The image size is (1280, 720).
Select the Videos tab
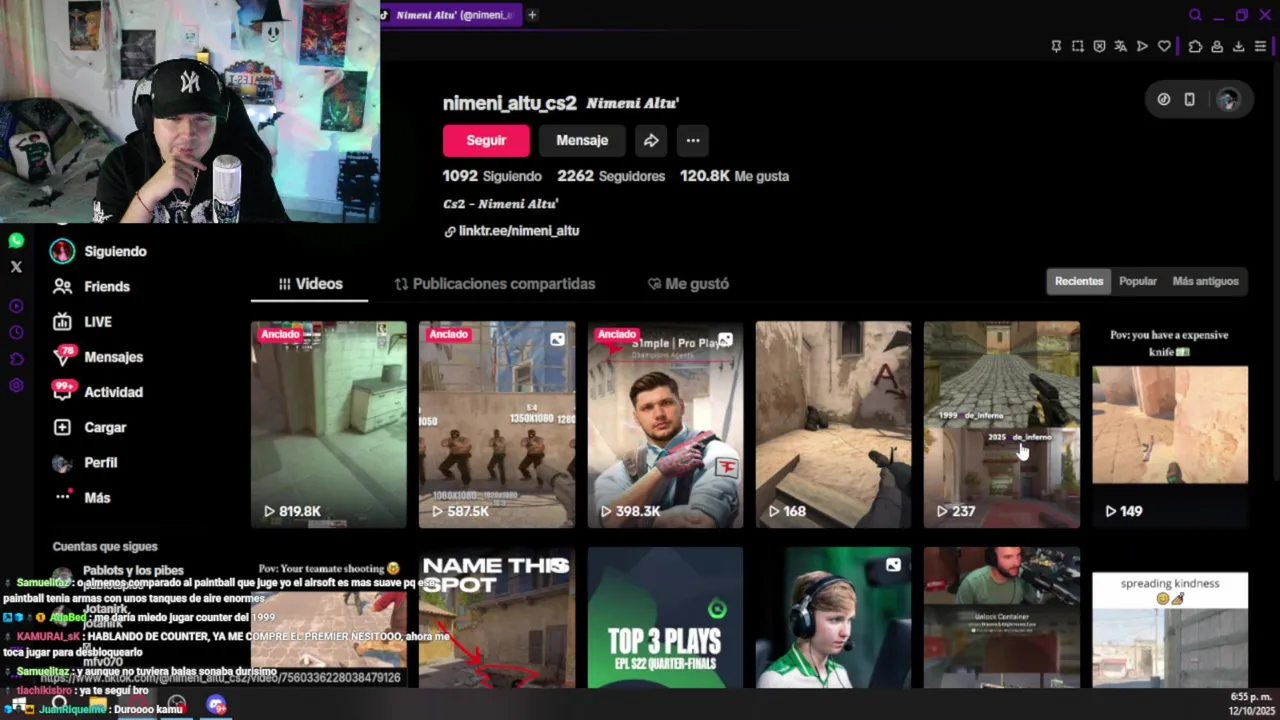pos(310,284)
